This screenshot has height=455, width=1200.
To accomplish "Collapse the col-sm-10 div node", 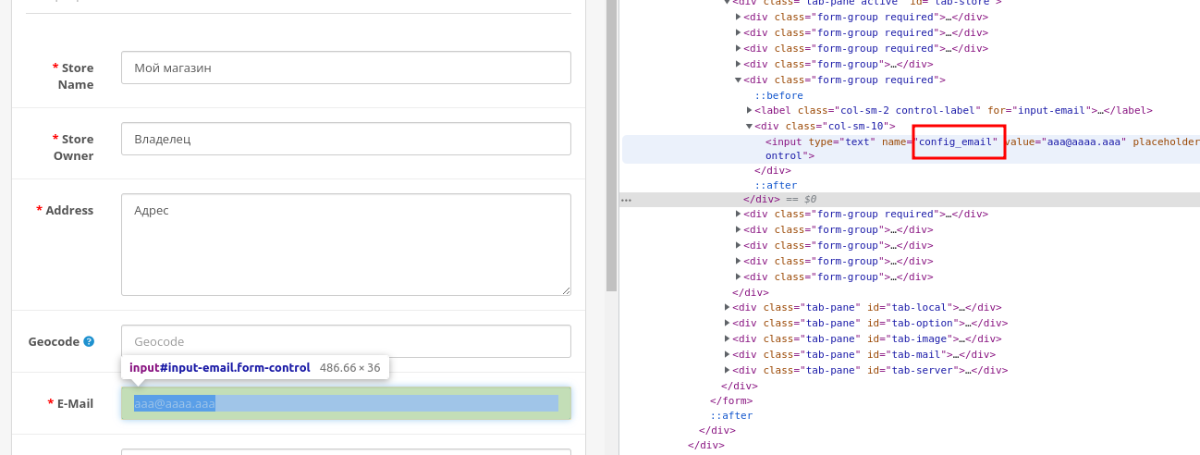I will tap(749, 126).
